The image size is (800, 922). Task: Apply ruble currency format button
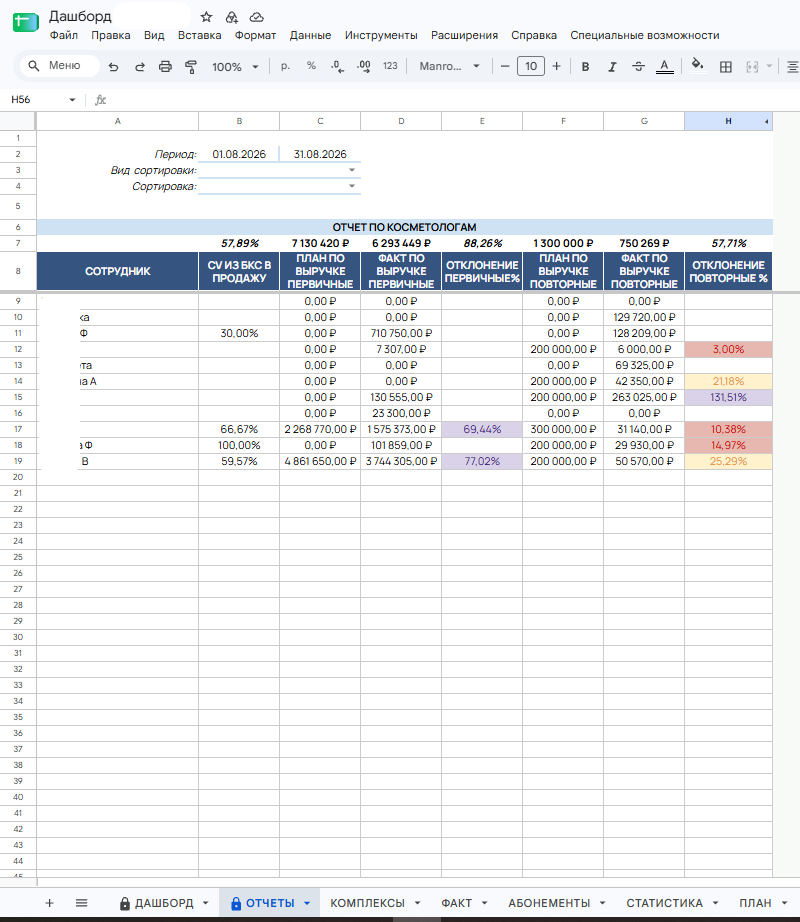coord(285,66)
